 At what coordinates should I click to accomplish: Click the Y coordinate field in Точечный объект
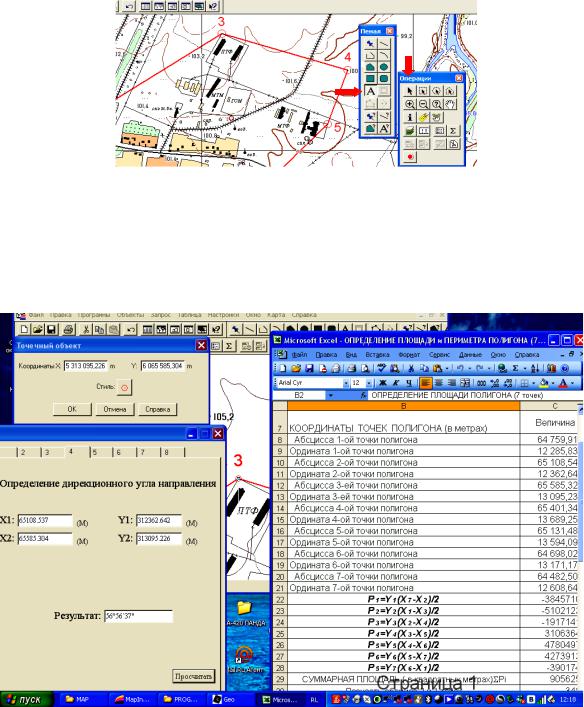[163, 366]
